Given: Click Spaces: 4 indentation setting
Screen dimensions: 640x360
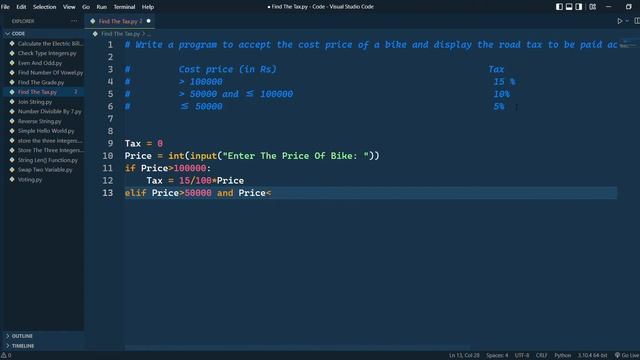Looking at the screenshot, I should [x=497, y=356].
